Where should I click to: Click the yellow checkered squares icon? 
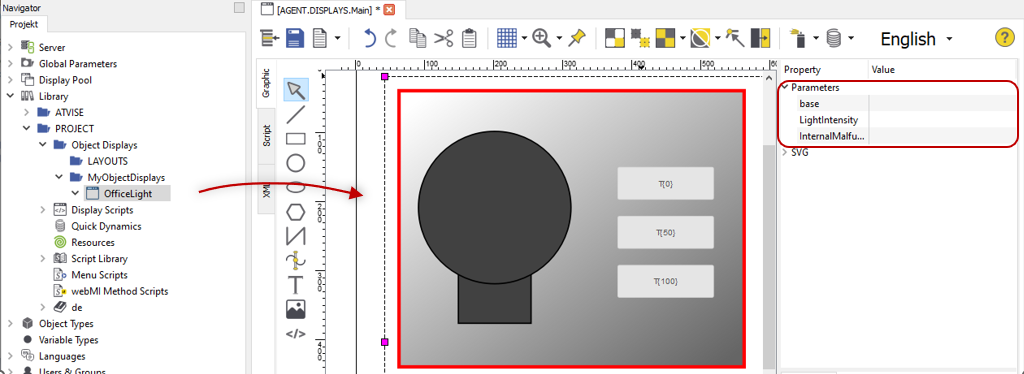point(665,39)
